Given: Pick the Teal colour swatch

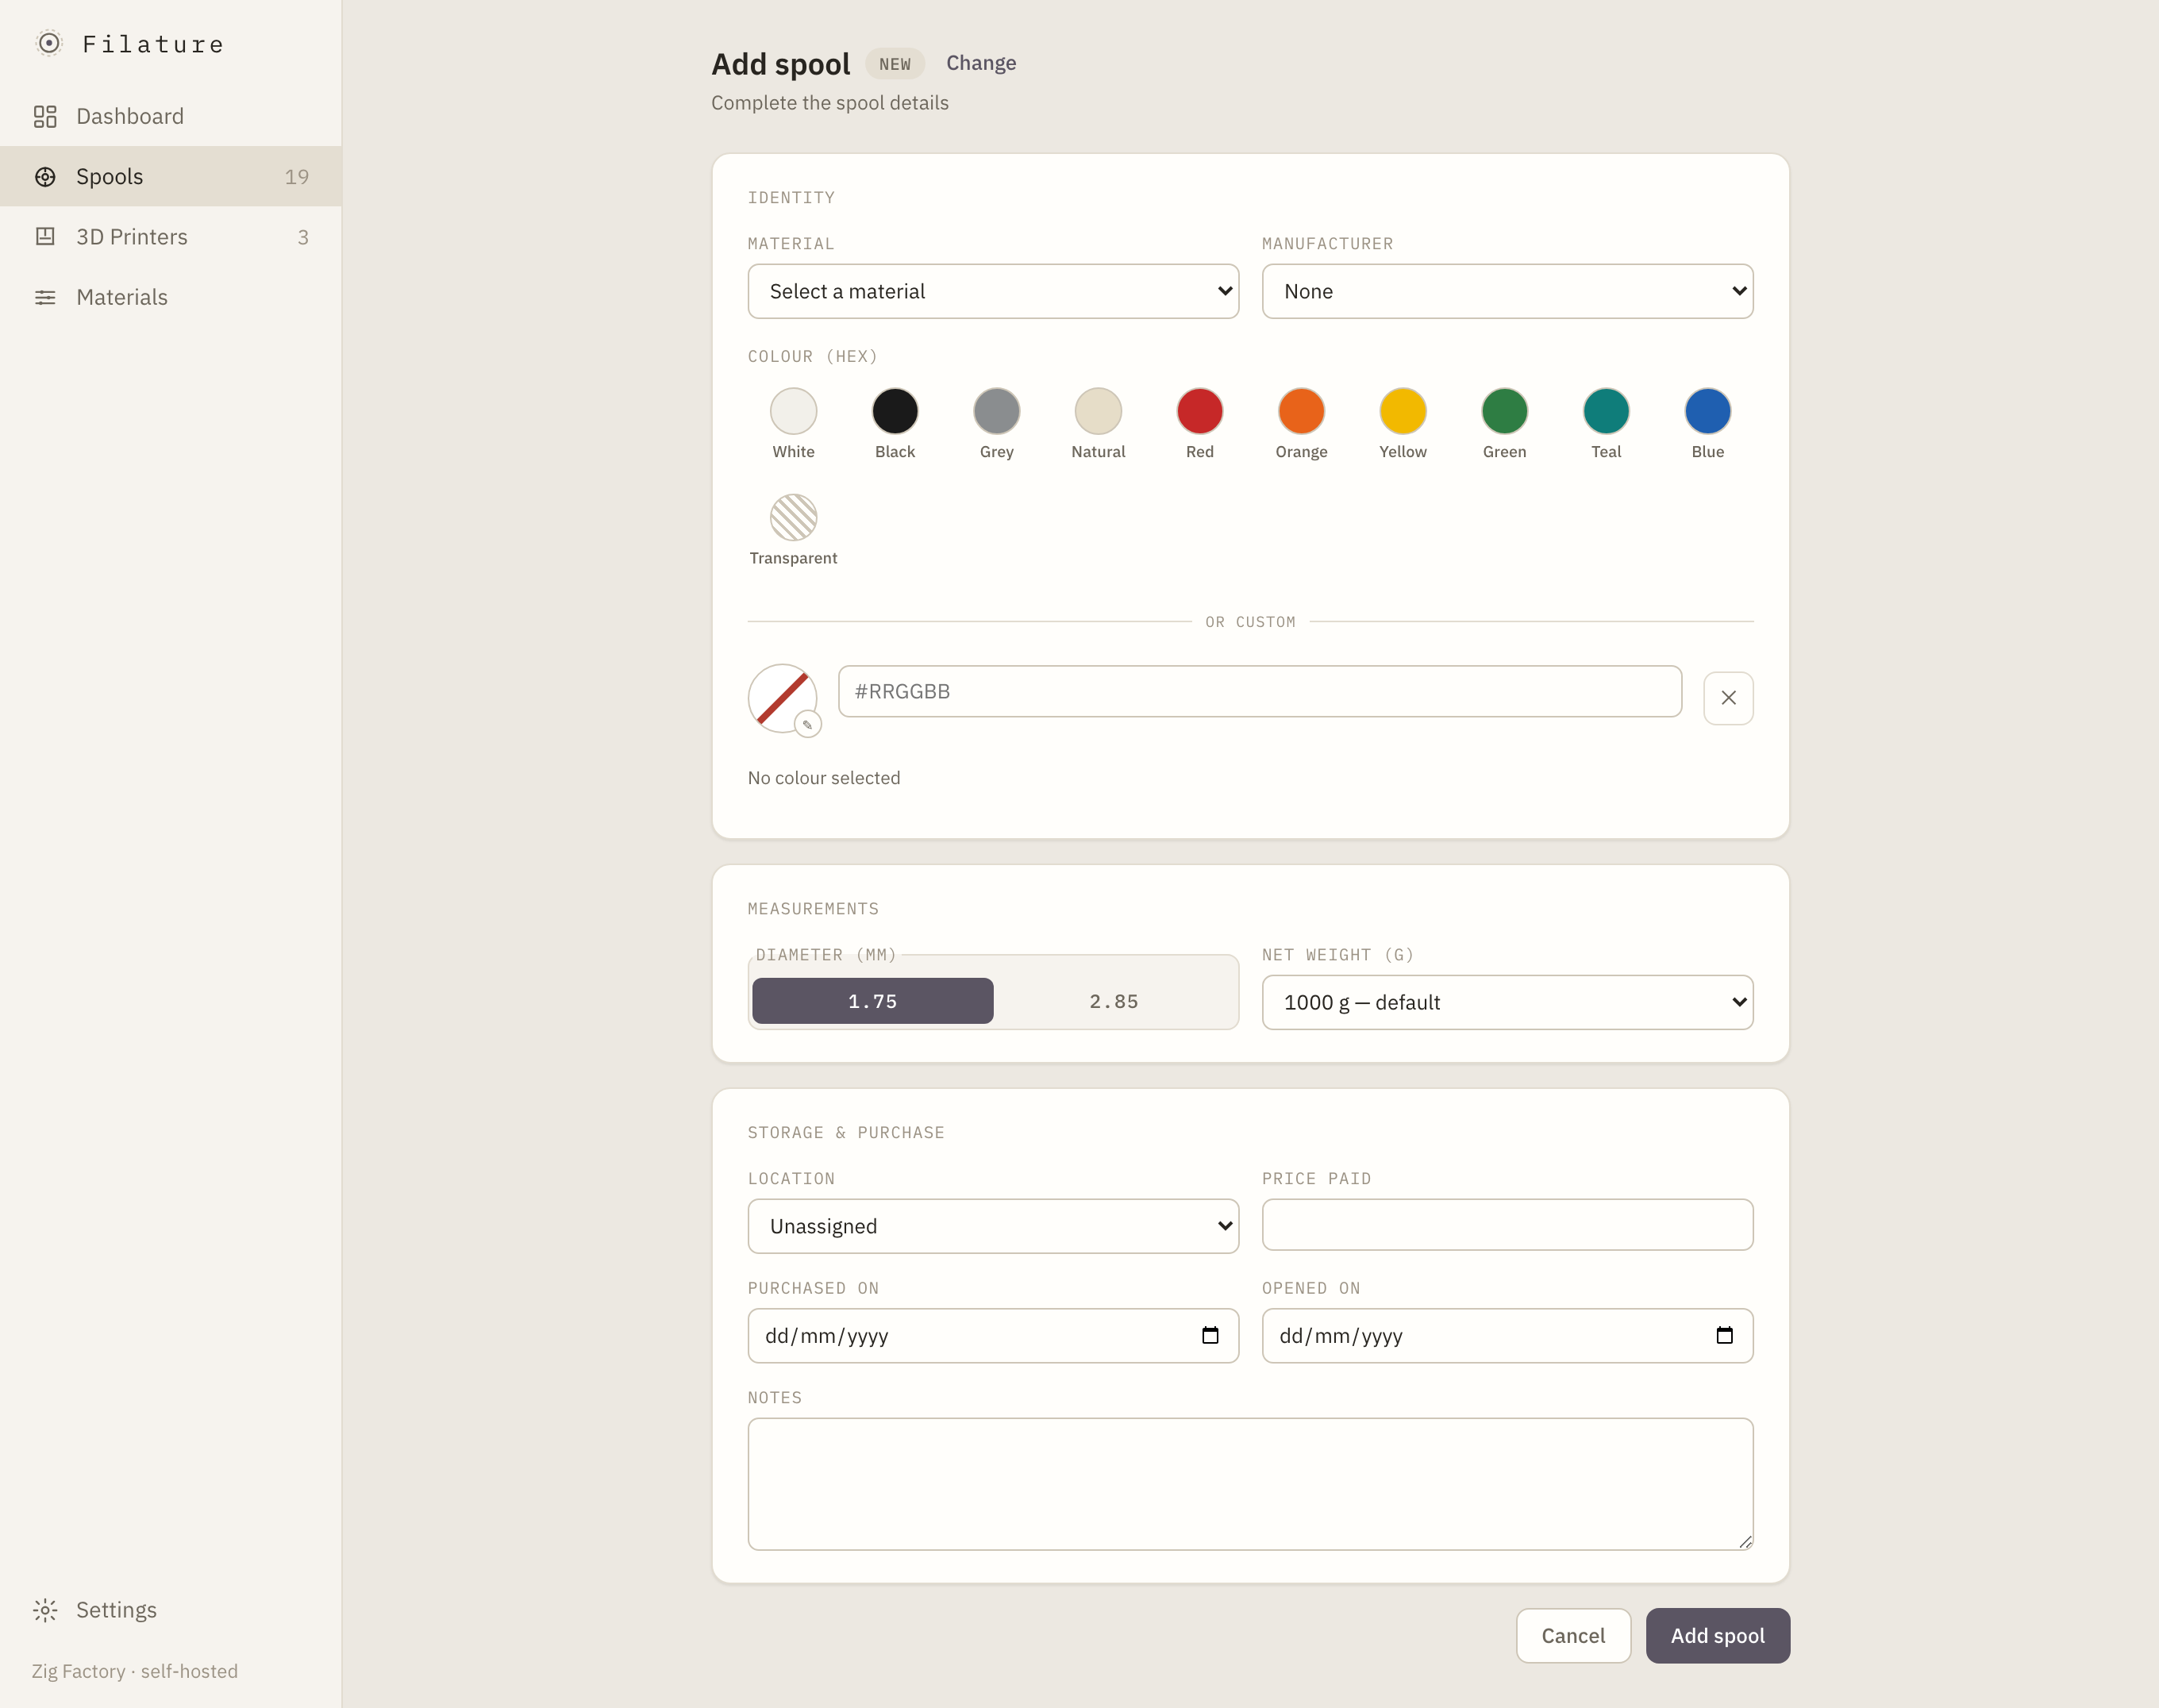Looking at the screenshot, I should 1606,411.
